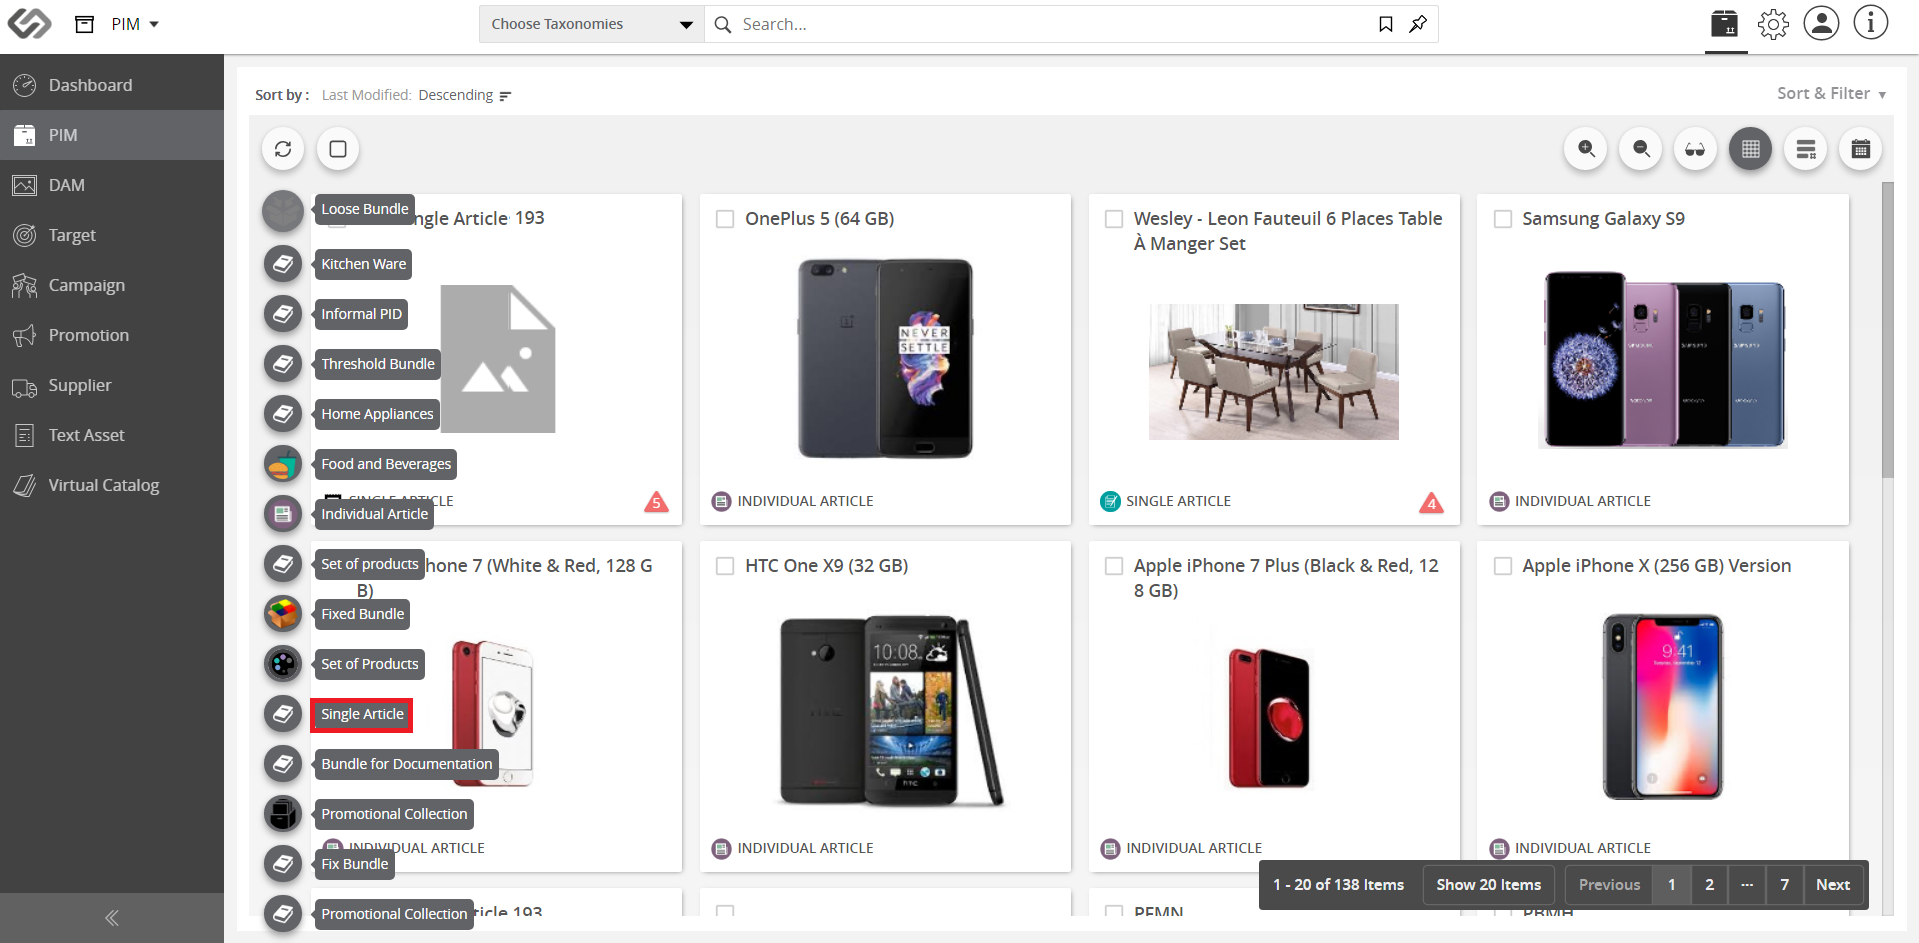Click the application logo in top-left
Image resolution: width=1919 pixels, height=943 pixels.
pyautogui.click(x=29, y=23)
